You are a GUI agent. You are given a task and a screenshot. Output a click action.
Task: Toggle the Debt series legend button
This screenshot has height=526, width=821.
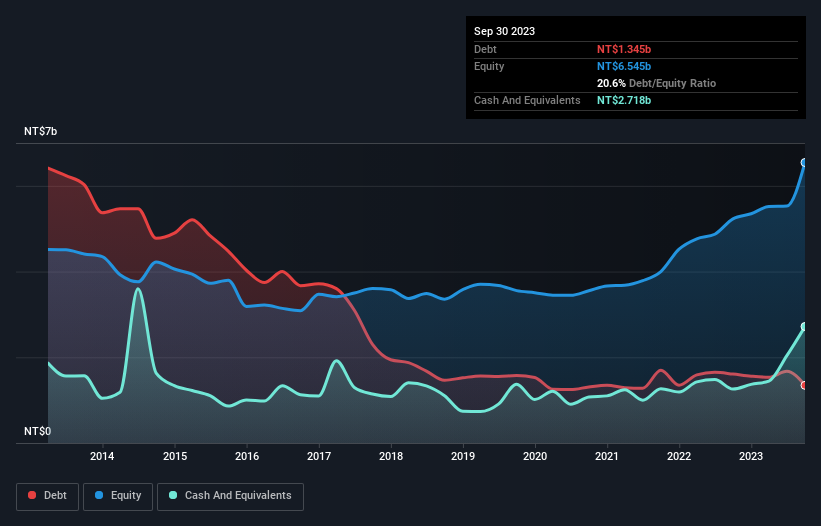click(48, 496)
